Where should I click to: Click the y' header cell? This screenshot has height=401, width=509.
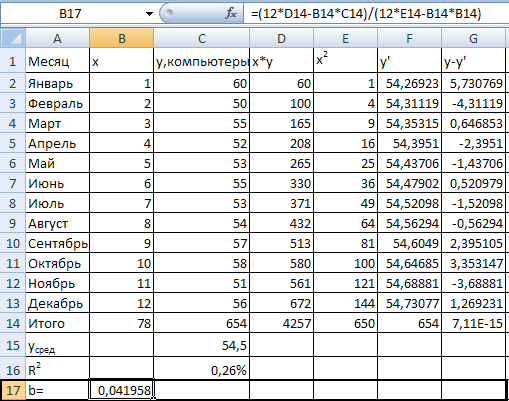point(409,61)
